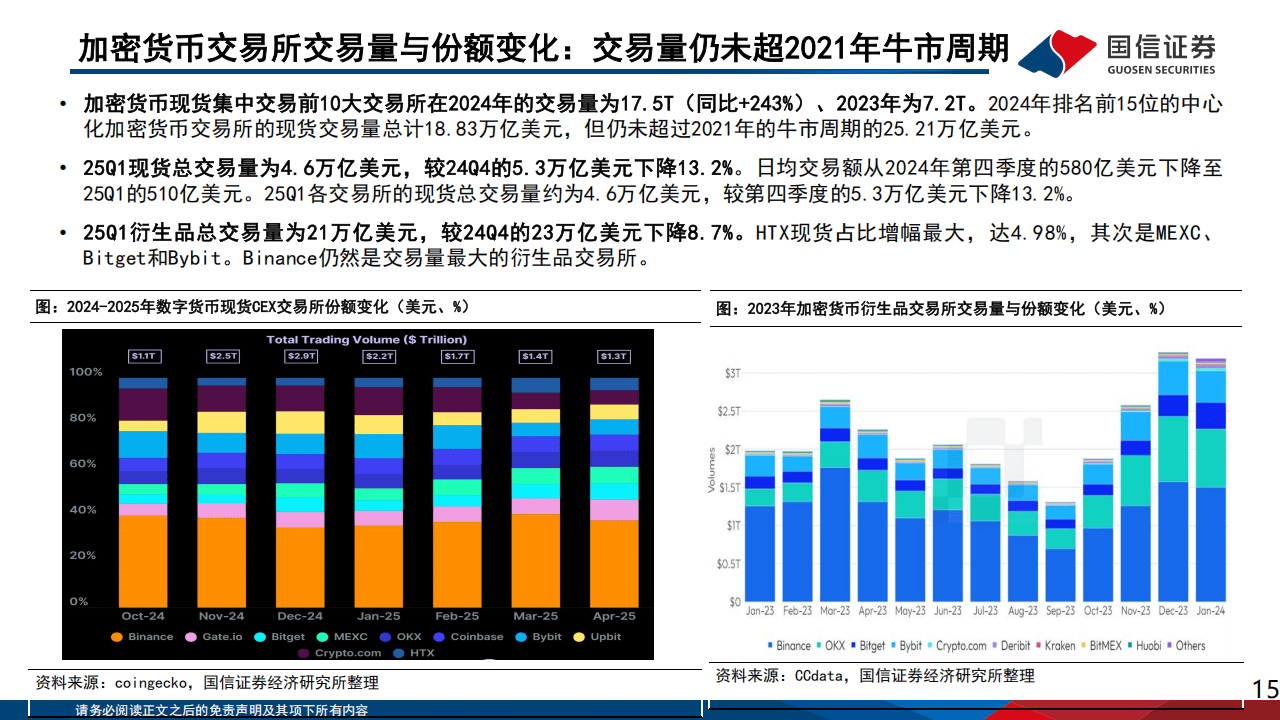Click the $1.3T volume badge above Apr-25
Screen dimensions: 1280x720
point(614,356)
